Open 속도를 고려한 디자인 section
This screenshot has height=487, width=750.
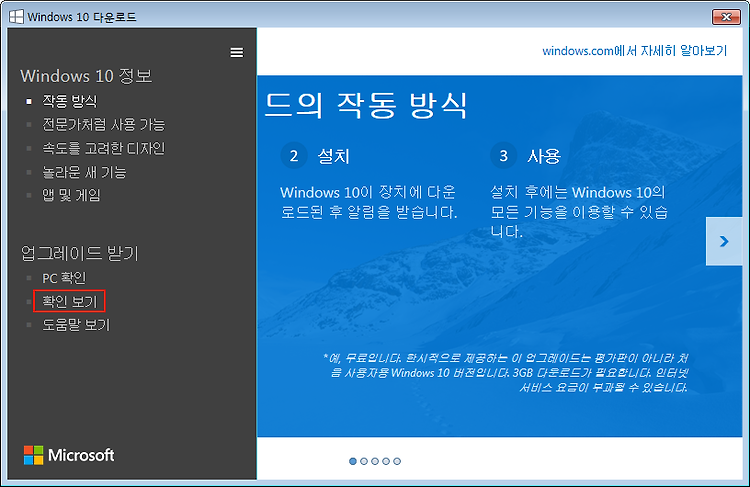pyautogui.click(x=103, y=148)
